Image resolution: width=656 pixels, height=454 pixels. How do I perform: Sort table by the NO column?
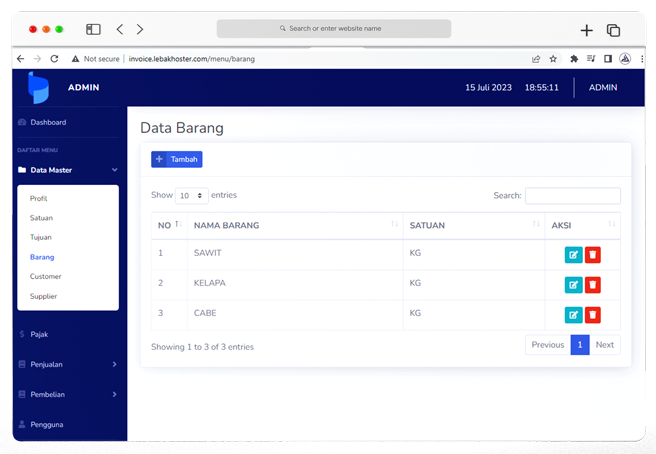click(168, 225)
